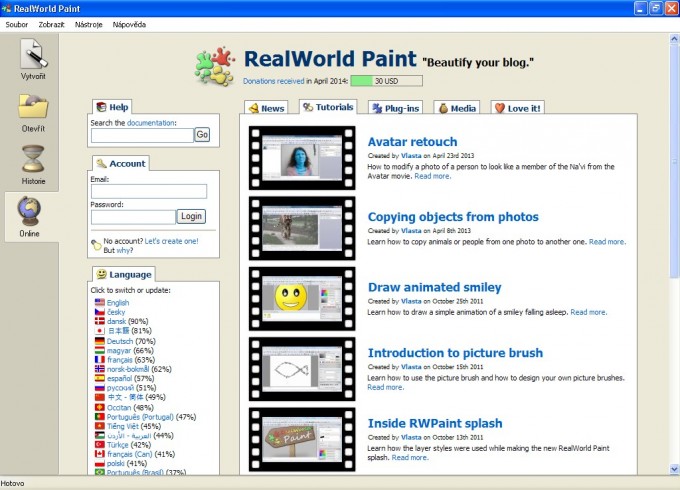Open the Media tab
The width and height of the screenshot is (680, 490).
click(457, 108)
